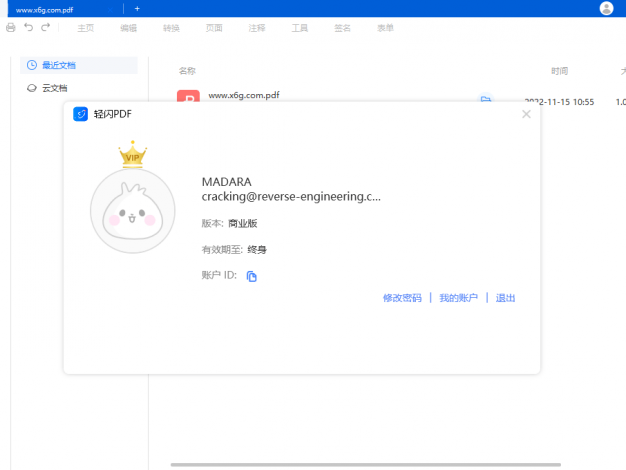This screenshot has width=626, height=470.
Task: Open the 注释 menu tab
Action: pos(257,28)
